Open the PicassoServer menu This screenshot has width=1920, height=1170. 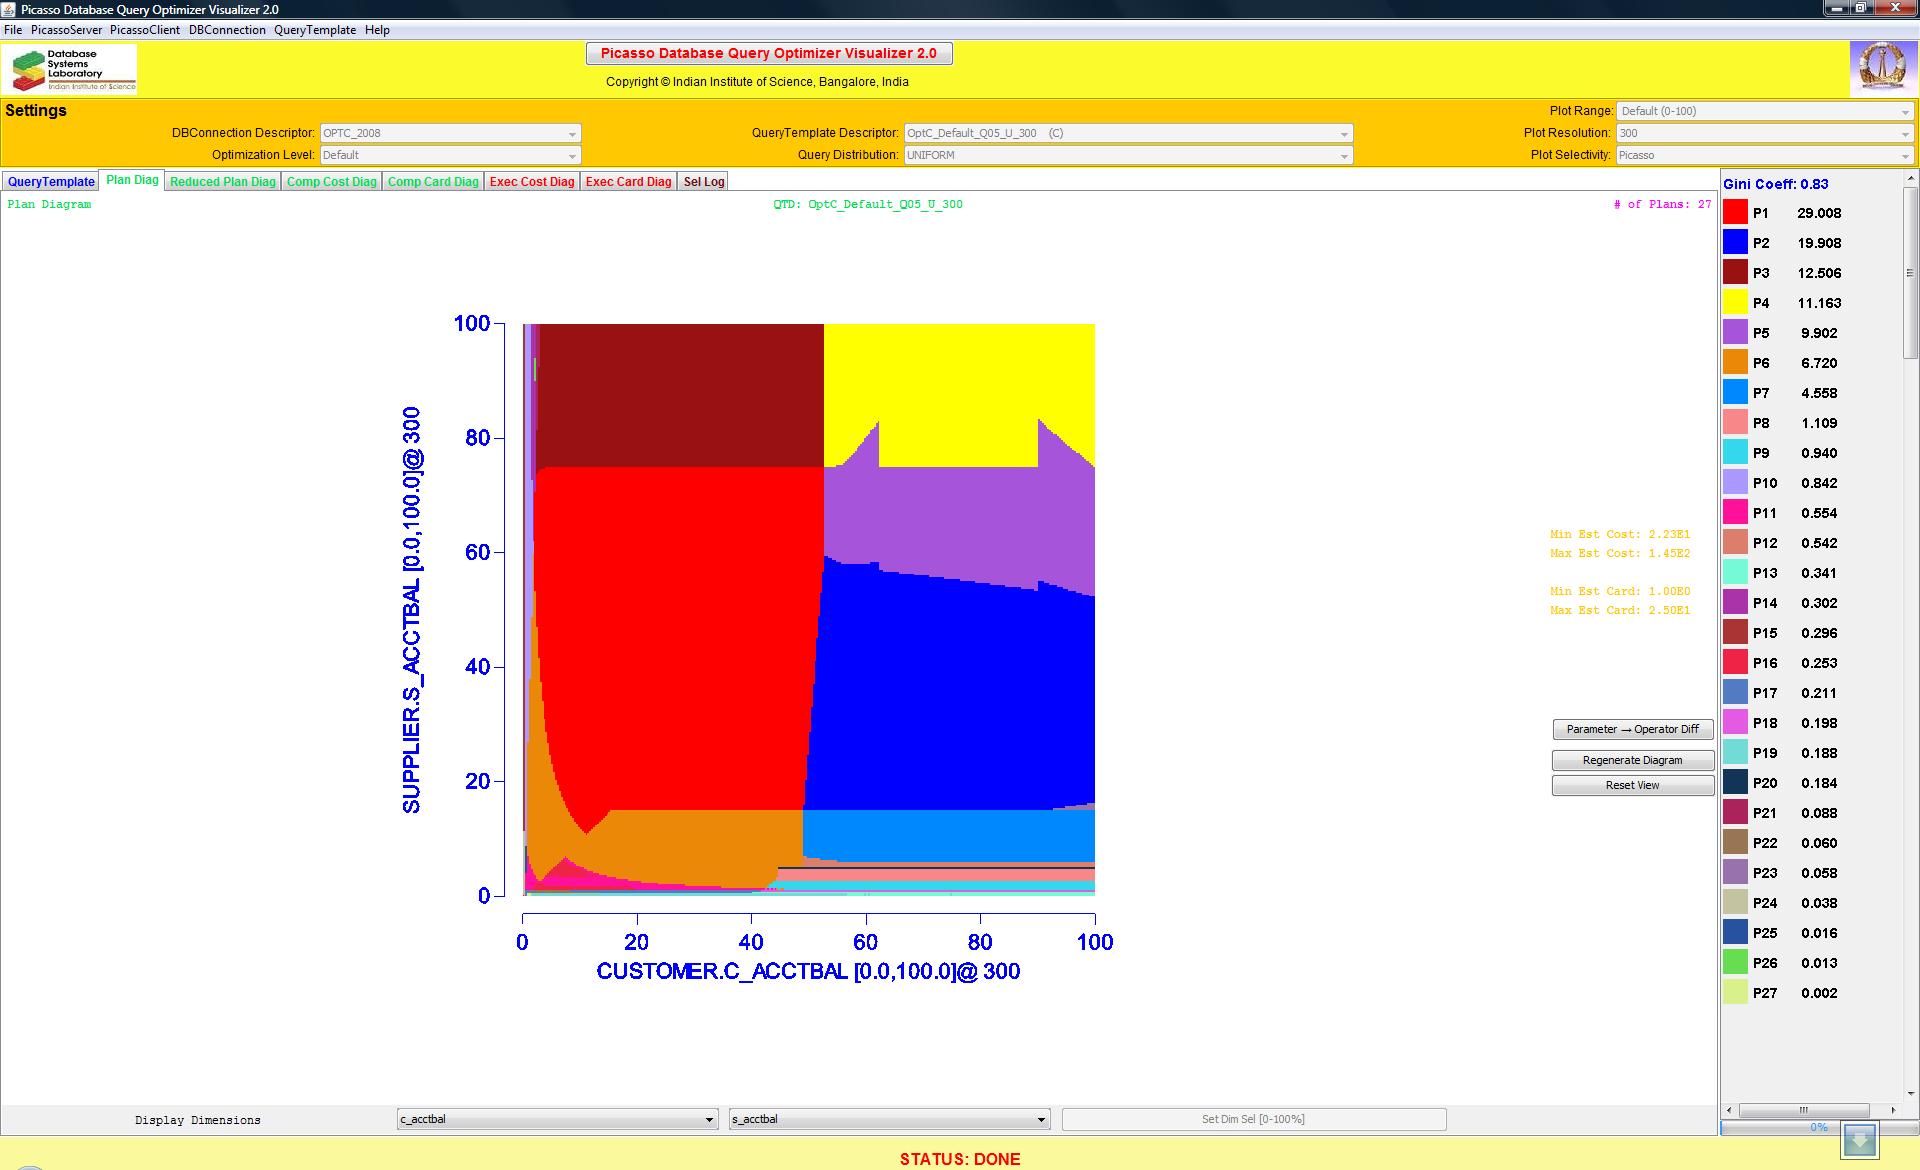pyautogui.click(x=66, y=30)
